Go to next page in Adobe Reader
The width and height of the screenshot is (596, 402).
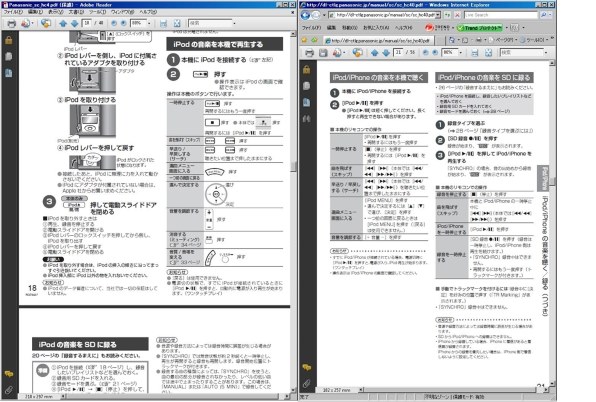pyautogui.click(x=74, y=24)
